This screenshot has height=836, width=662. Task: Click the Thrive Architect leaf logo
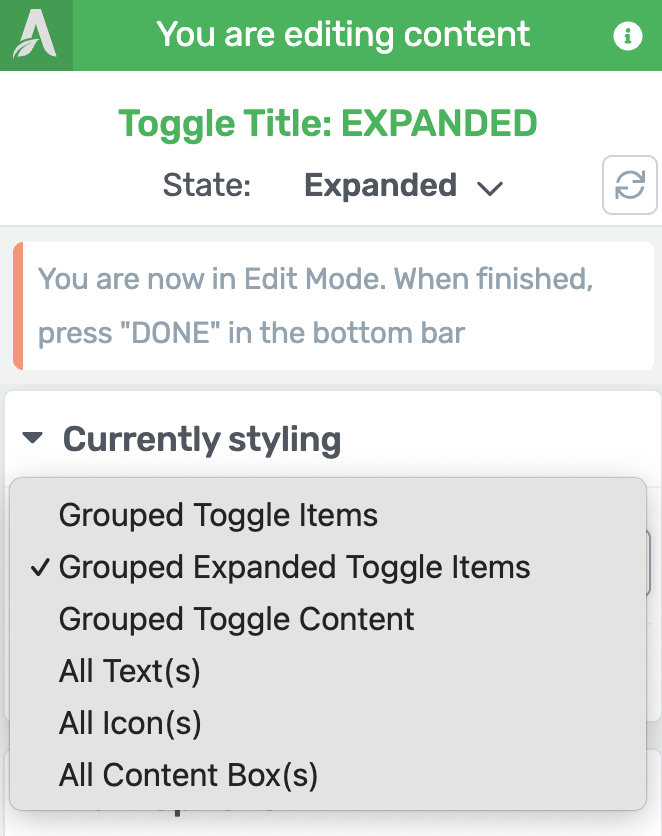[36, 35]
